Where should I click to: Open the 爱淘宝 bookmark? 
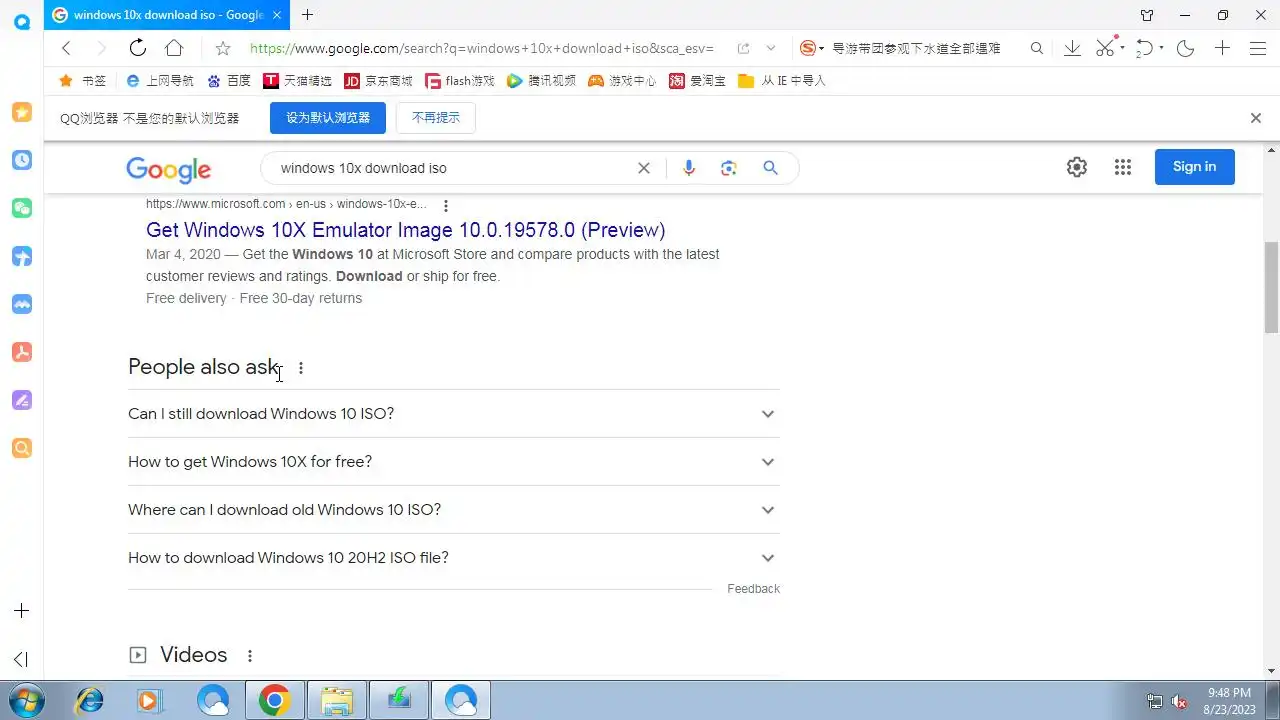tap(698, 81)
